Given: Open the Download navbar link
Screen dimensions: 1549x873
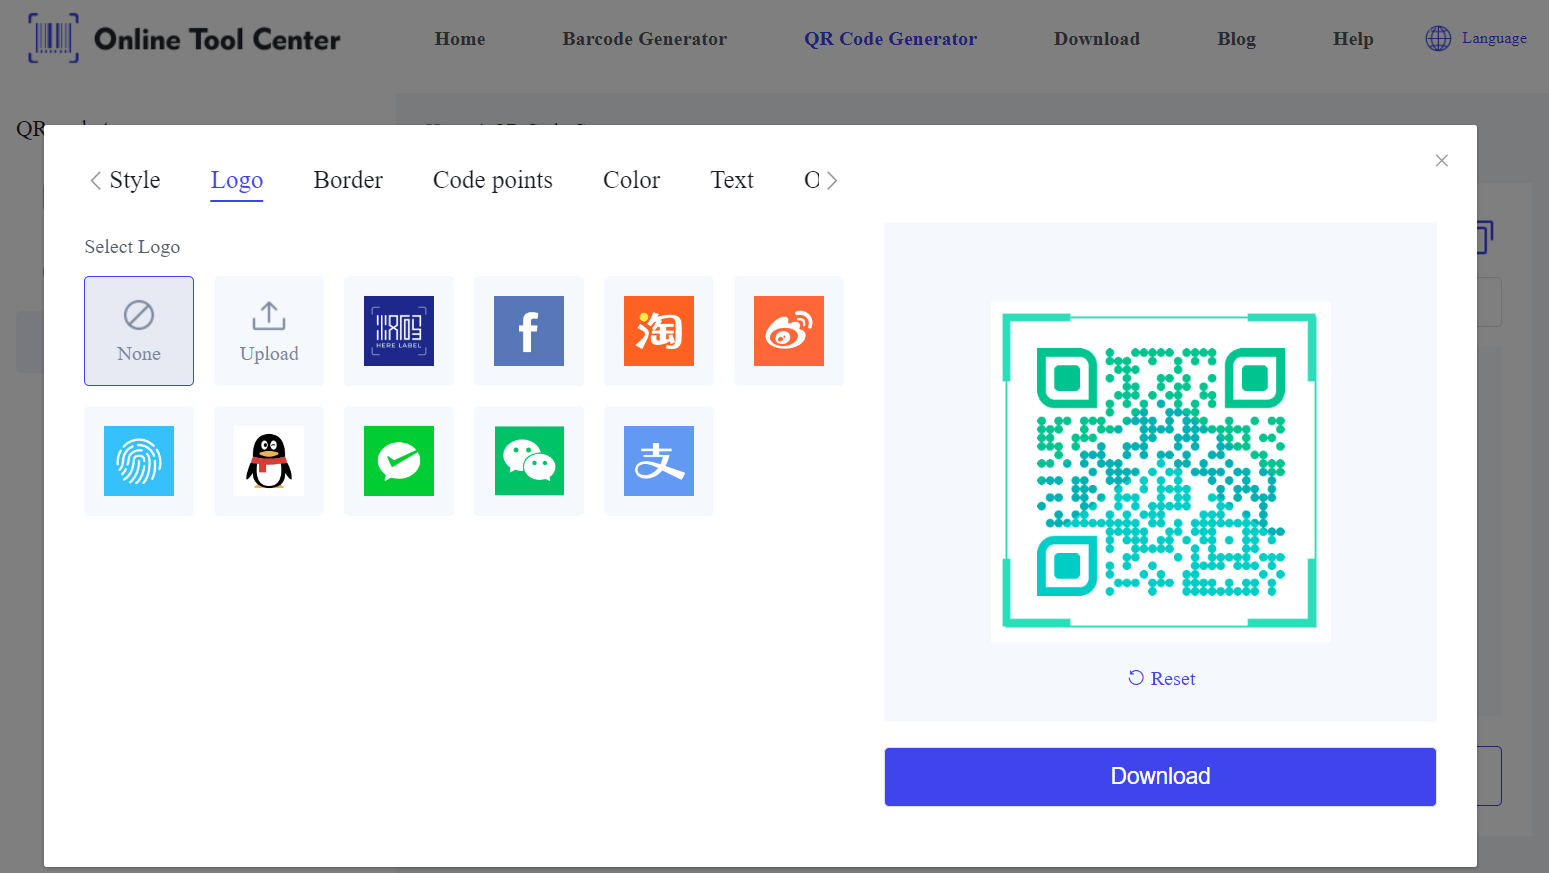Looking at the screenshot, I should pyautogui.click(x=1097, y=39).
